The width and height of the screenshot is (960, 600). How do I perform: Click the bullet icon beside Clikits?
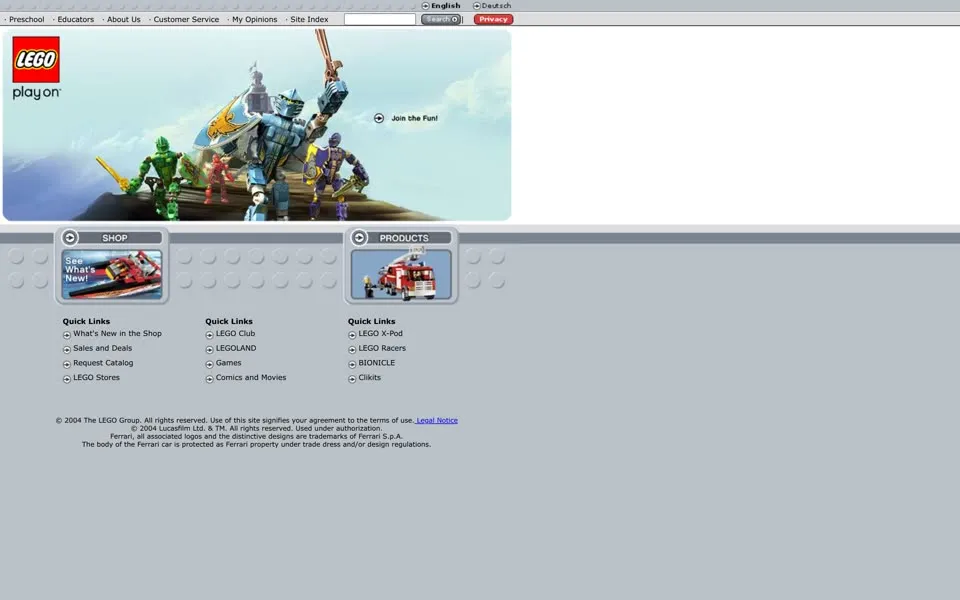click(352, 379)
